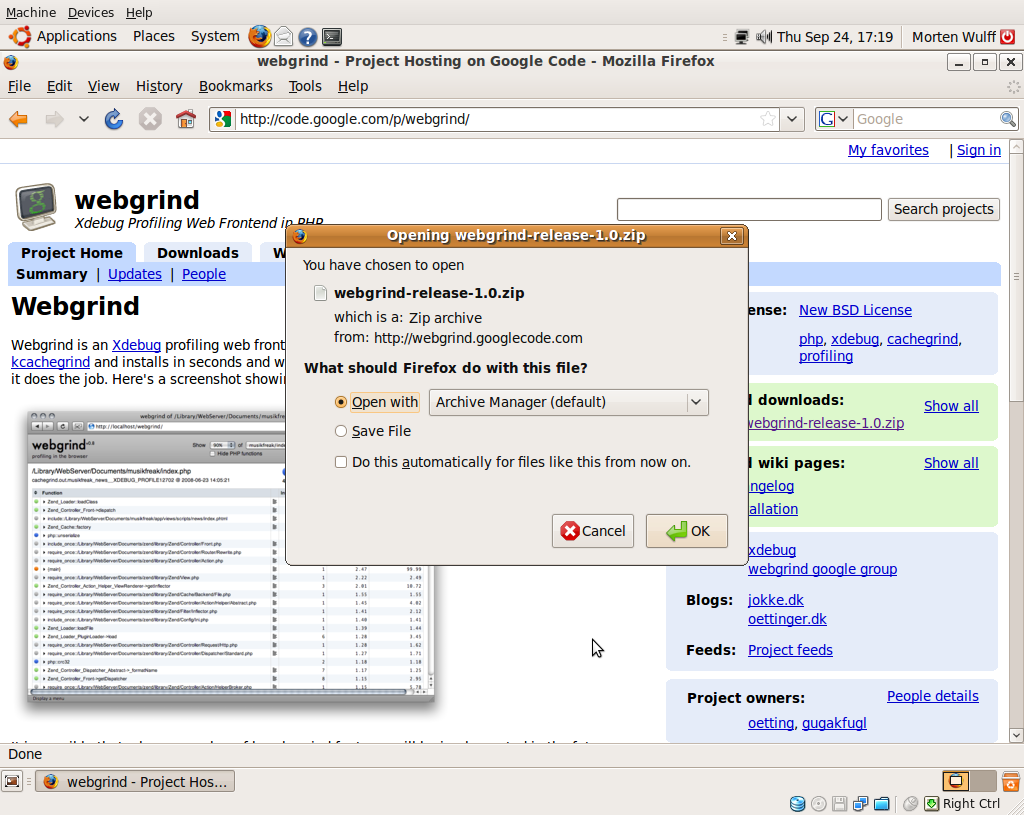
Task: Click the stop loading icon
Action: click(150, 120)
